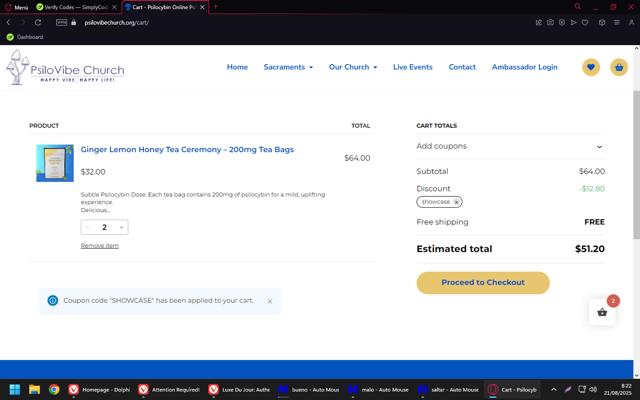The height and width of the screenshot is (400, 640).
Task: Open the wishlist heart icon
Action: click(591, 67)
